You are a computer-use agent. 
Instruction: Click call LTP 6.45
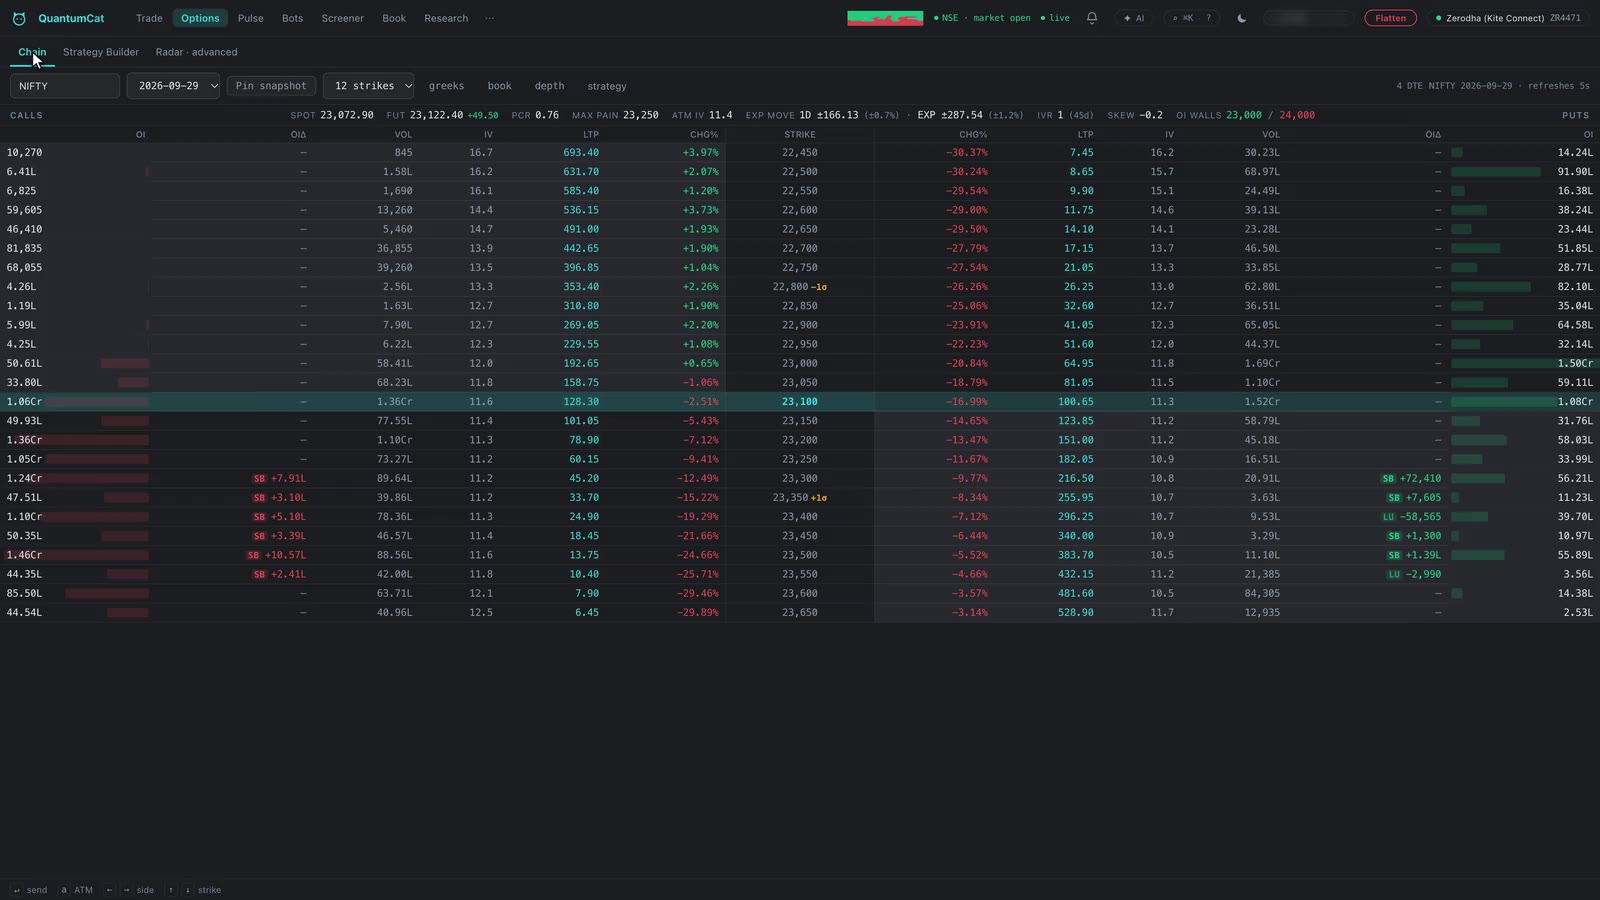click(587, 613)
